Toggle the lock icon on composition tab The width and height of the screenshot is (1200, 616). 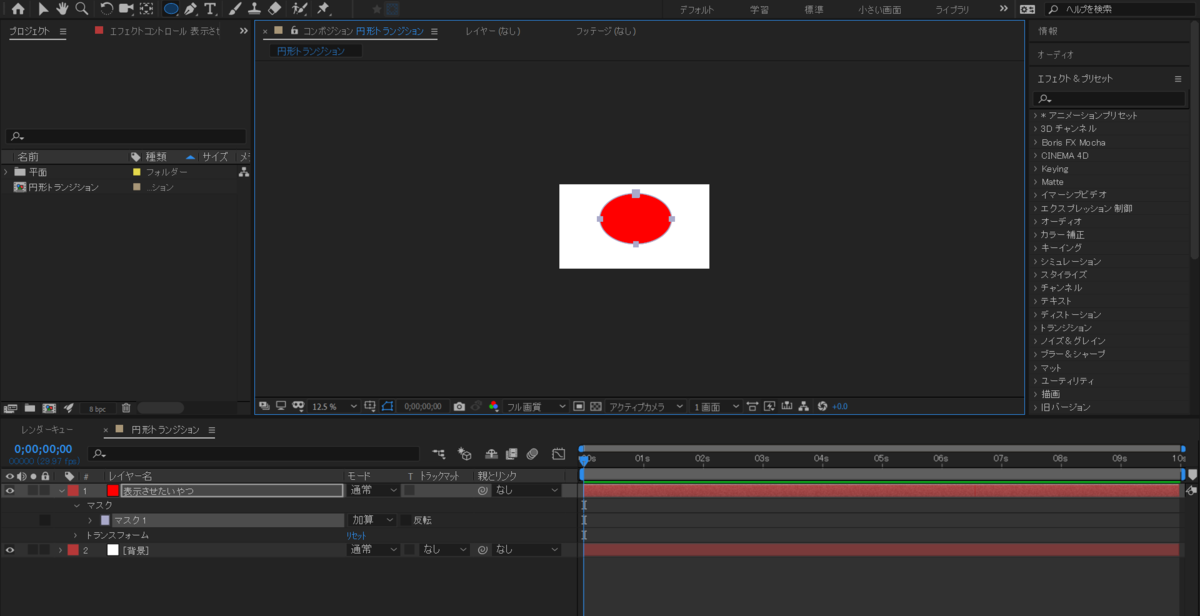coord(294,31)
